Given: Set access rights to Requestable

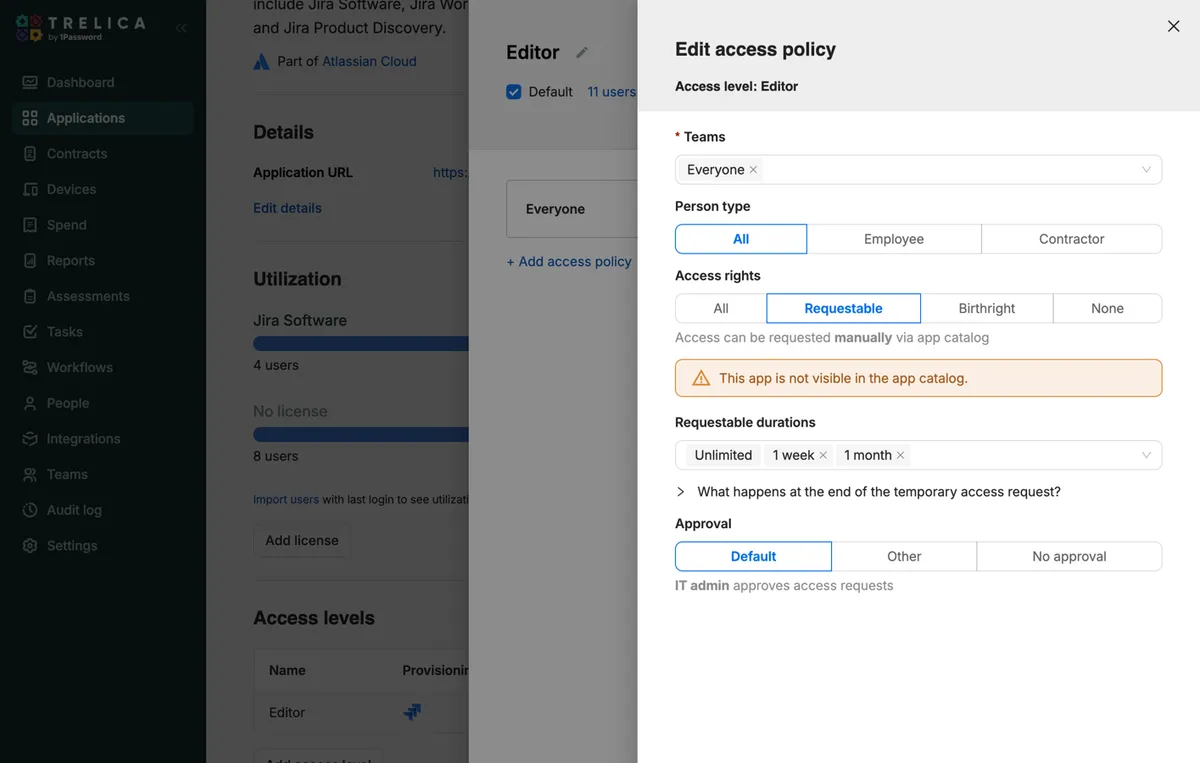Looking at the screenshot, I should [844, 308].
